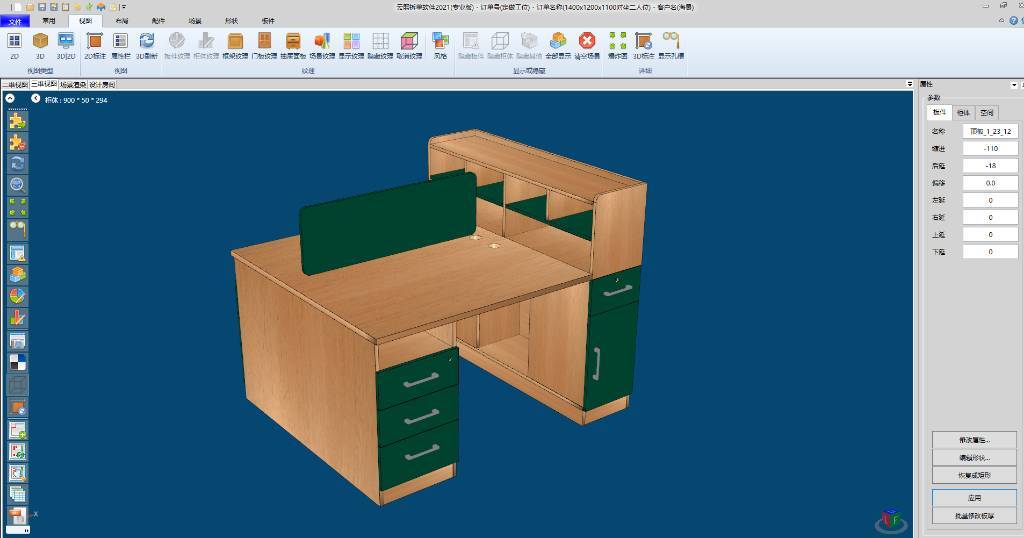Switch to the 2D view mode icon

(14, 42)
